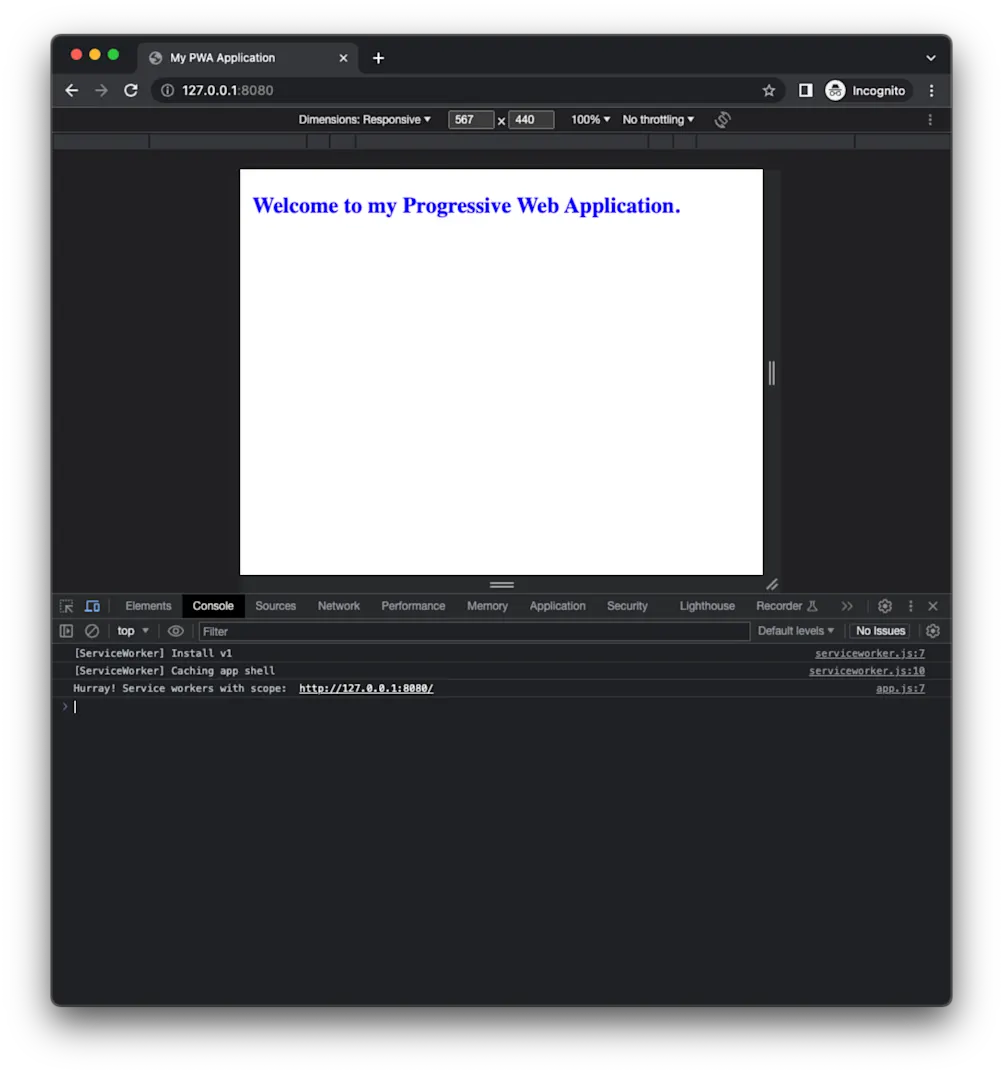Open console settings gear
1003x1074 pixels.
click(x=932, y=631)
